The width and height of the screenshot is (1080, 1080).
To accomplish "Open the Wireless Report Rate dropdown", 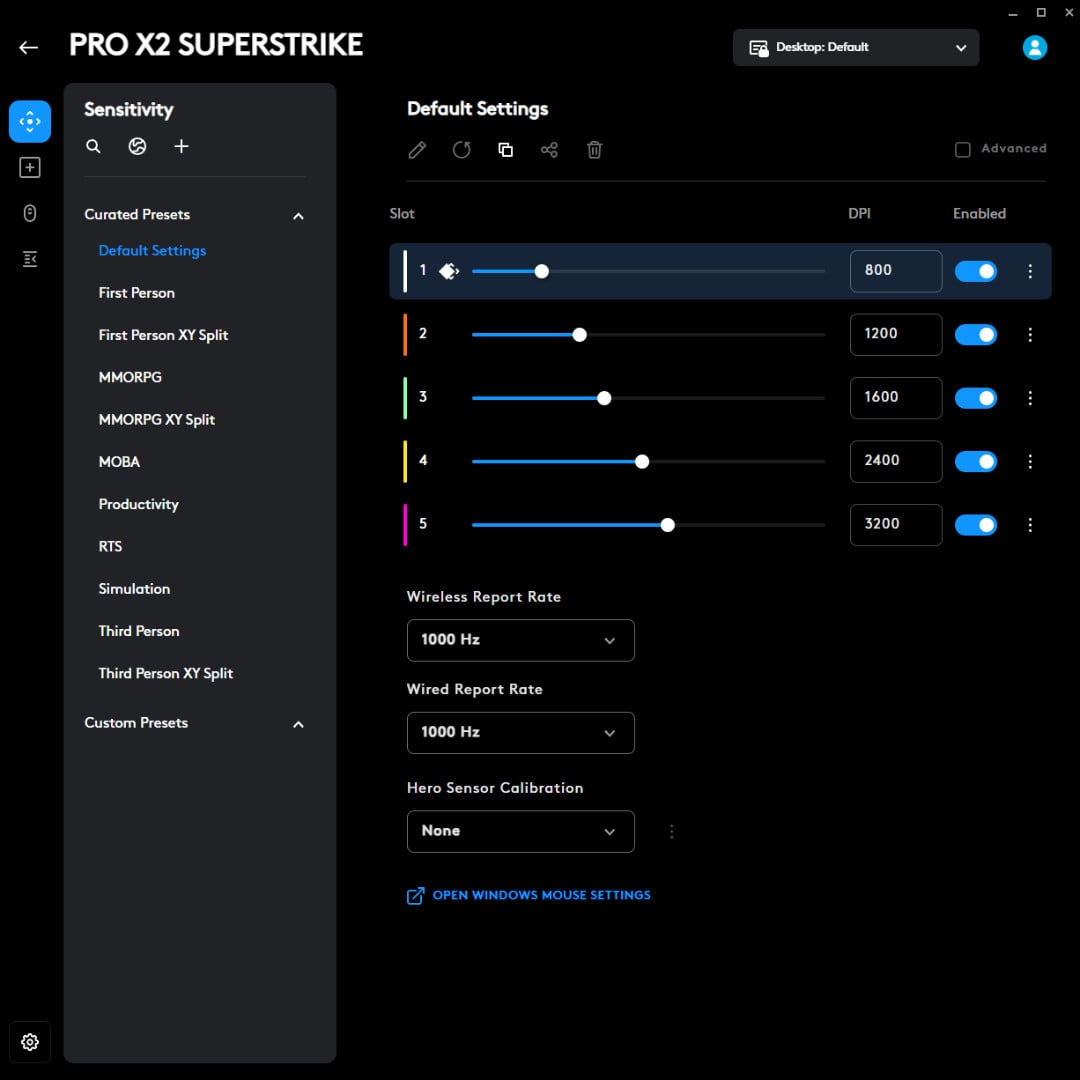I will point(520,640).
